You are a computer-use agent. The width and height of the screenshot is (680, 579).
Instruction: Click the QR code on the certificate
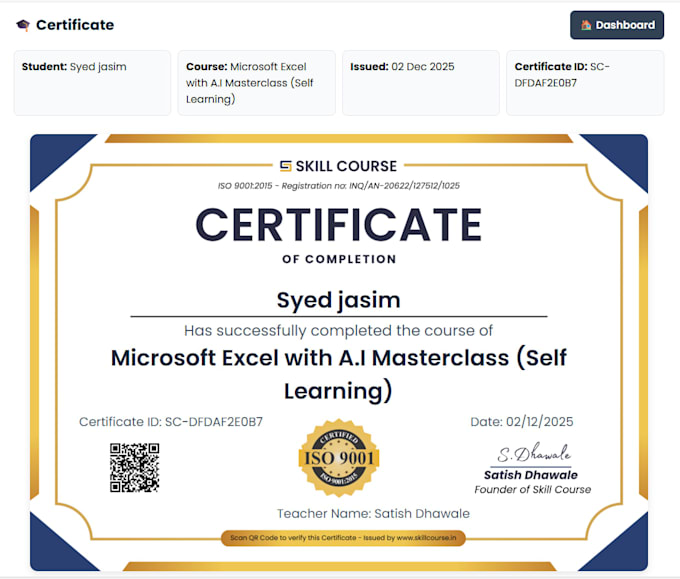coord(134,468)
